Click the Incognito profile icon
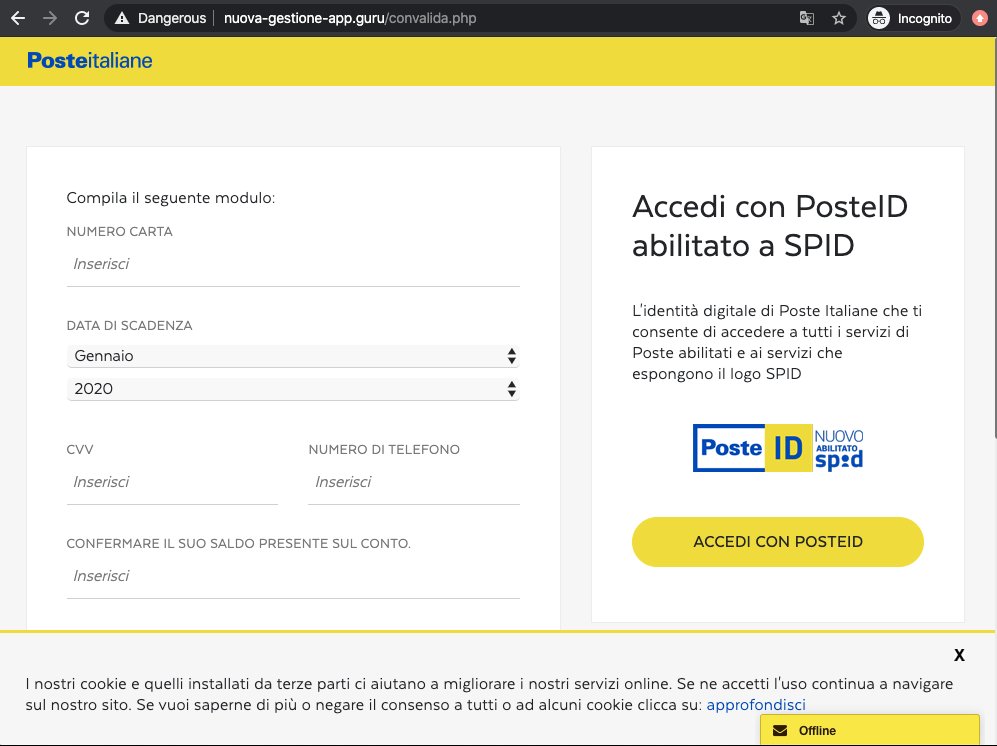This screenshot has height=746, width=997. pyautogui.click(x=879, y=18)
